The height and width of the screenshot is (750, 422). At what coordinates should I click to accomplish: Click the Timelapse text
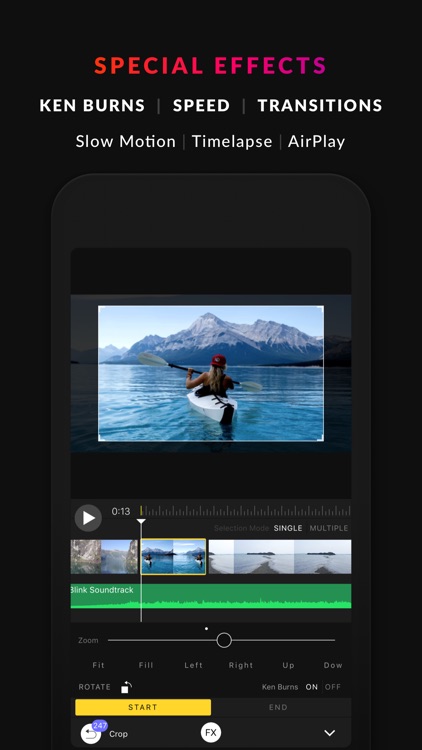(232, 142)
